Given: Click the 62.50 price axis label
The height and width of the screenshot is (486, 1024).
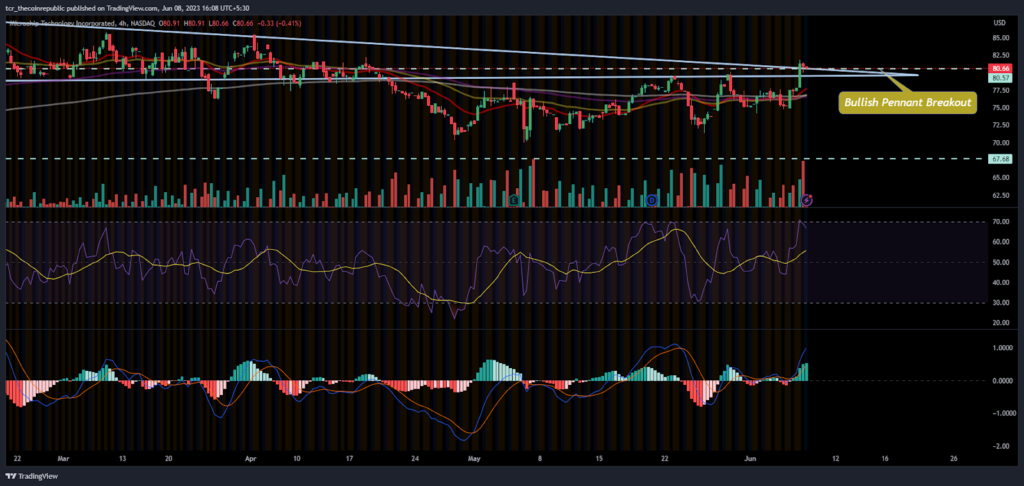Looking at the screenshot, I should pyautogui.click(x=1000, y=195).
